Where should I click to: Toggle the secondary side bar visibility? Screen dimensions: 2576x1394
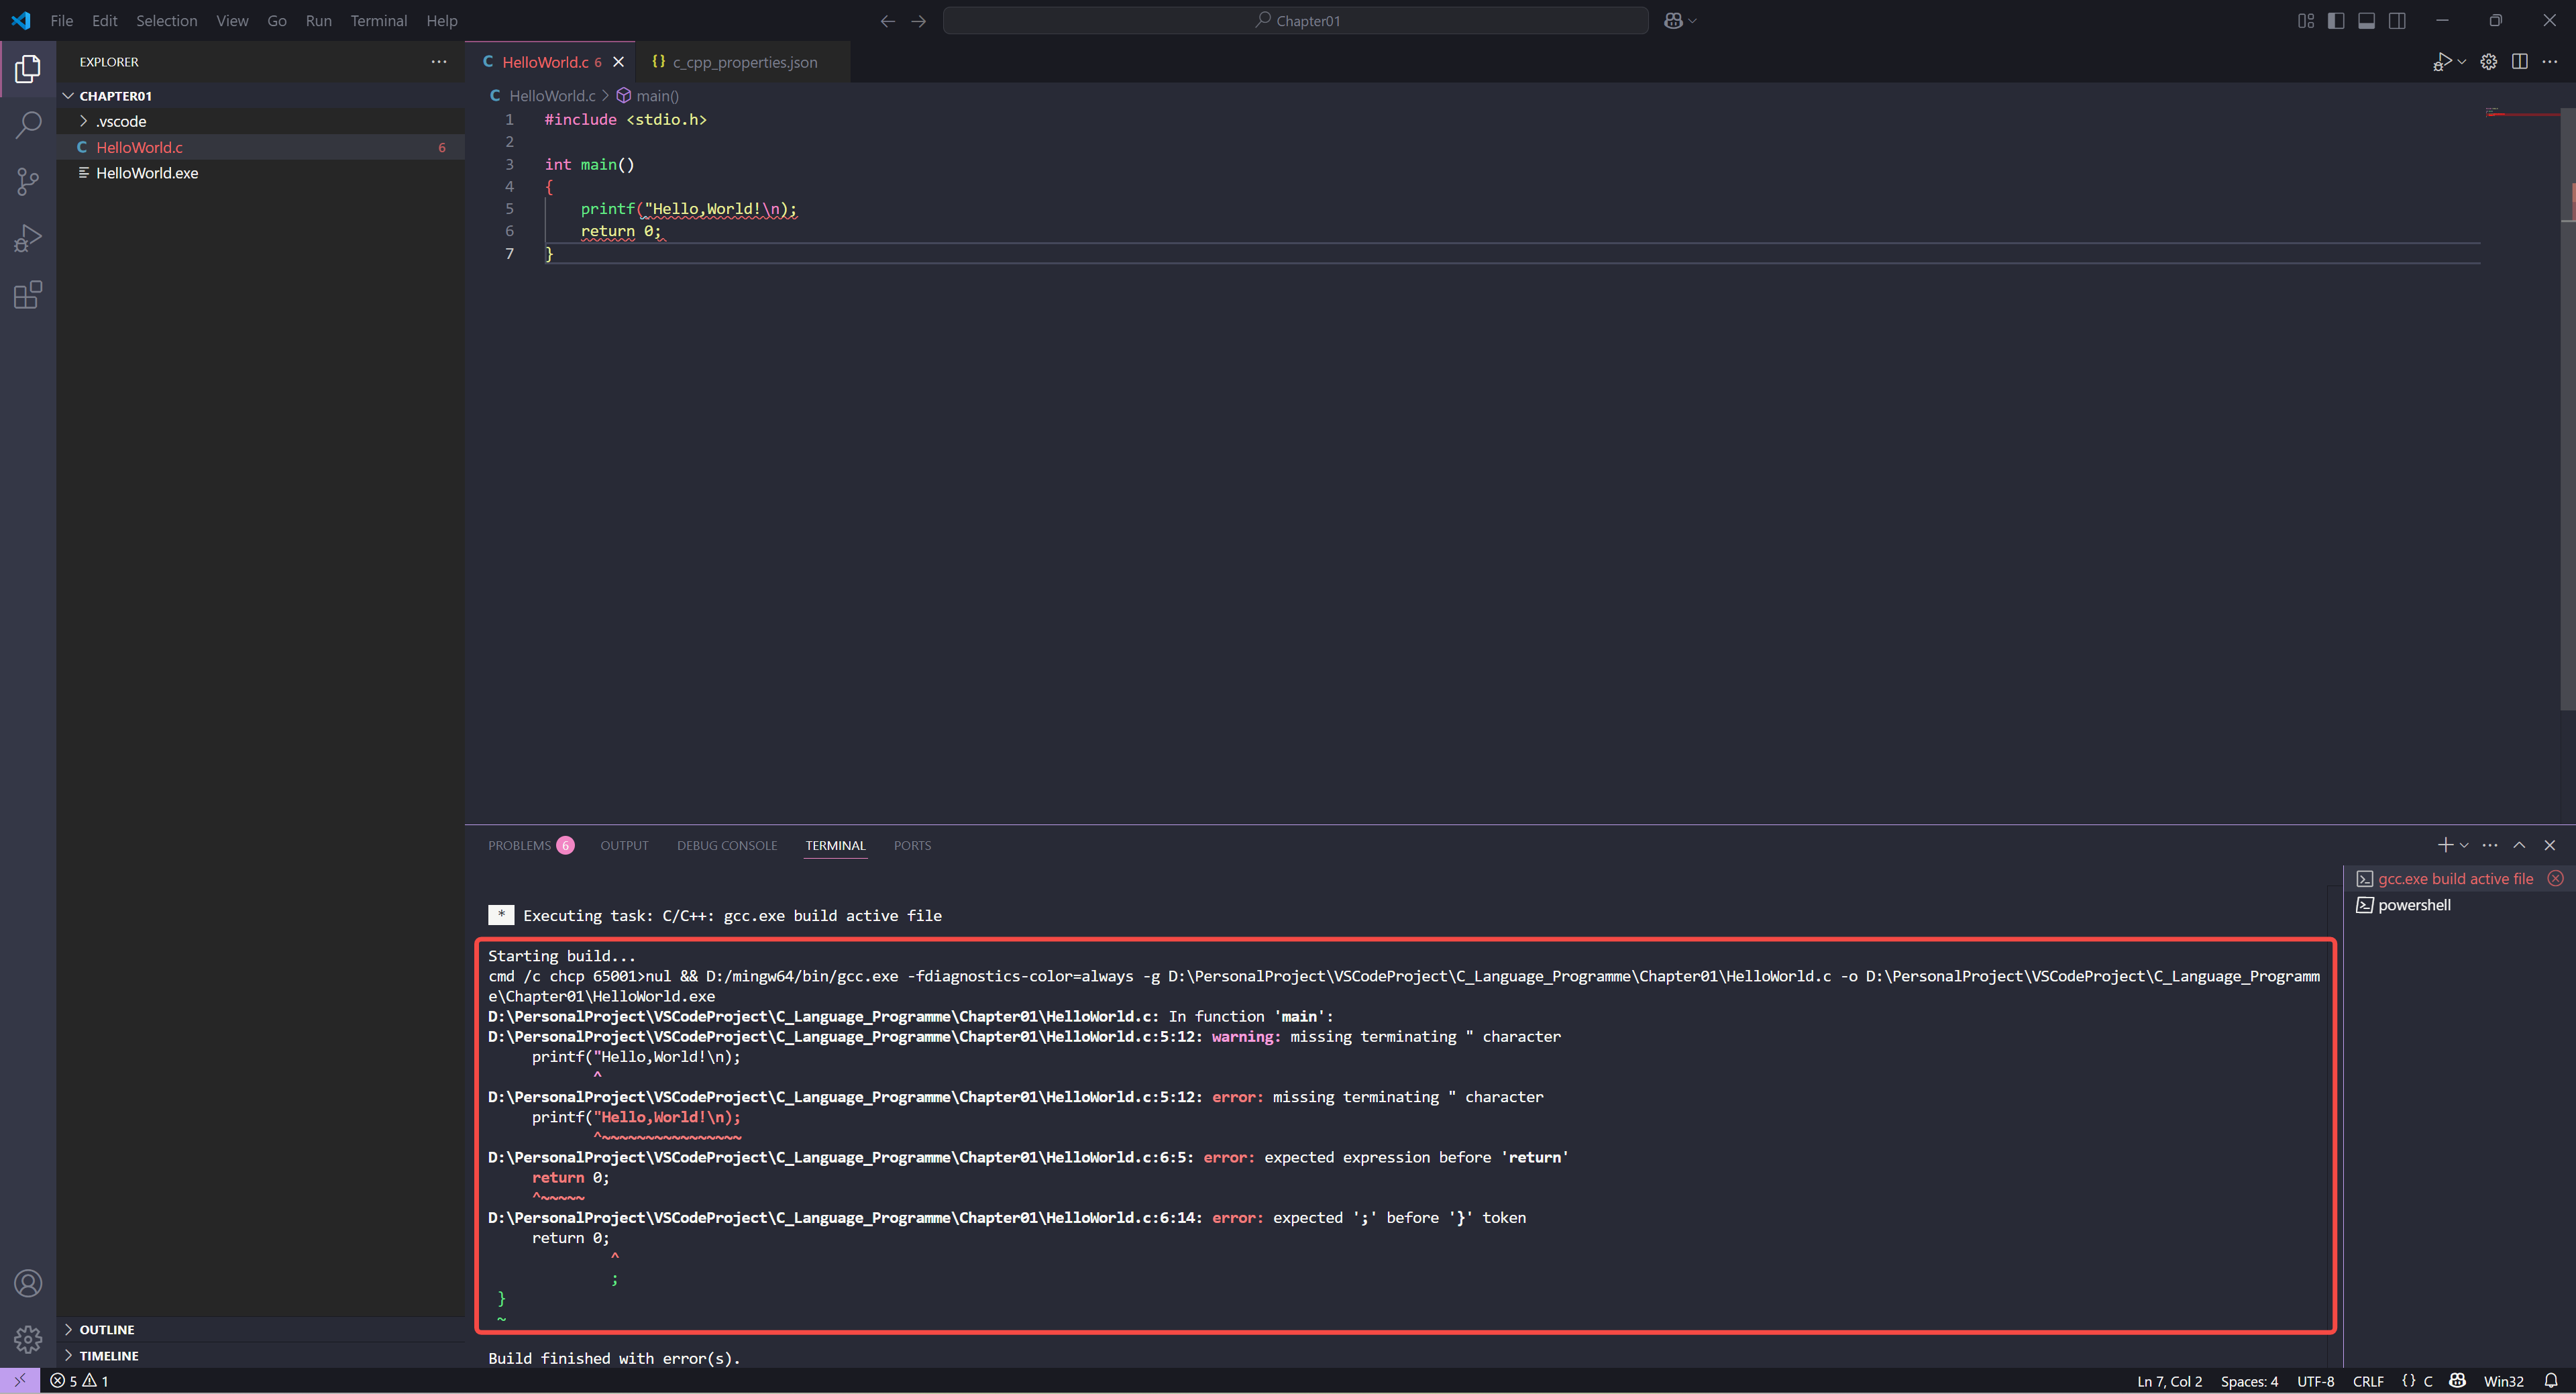click(2397, 21)
